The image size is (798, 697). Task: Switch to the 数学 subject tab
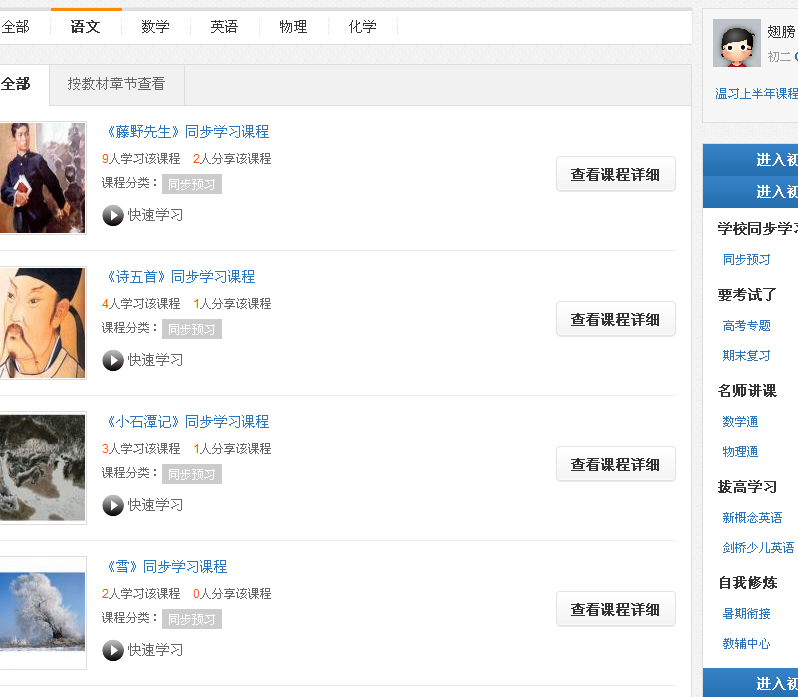[155, 27]
